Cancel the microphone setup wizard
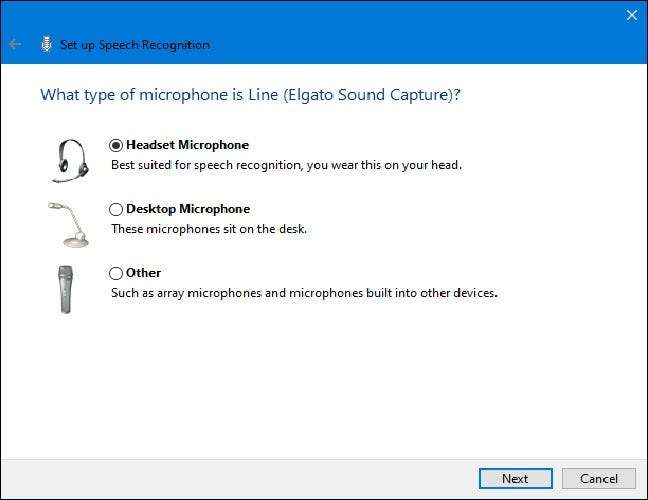The width and height of the screenshot is (648, 500). [598, 478]
